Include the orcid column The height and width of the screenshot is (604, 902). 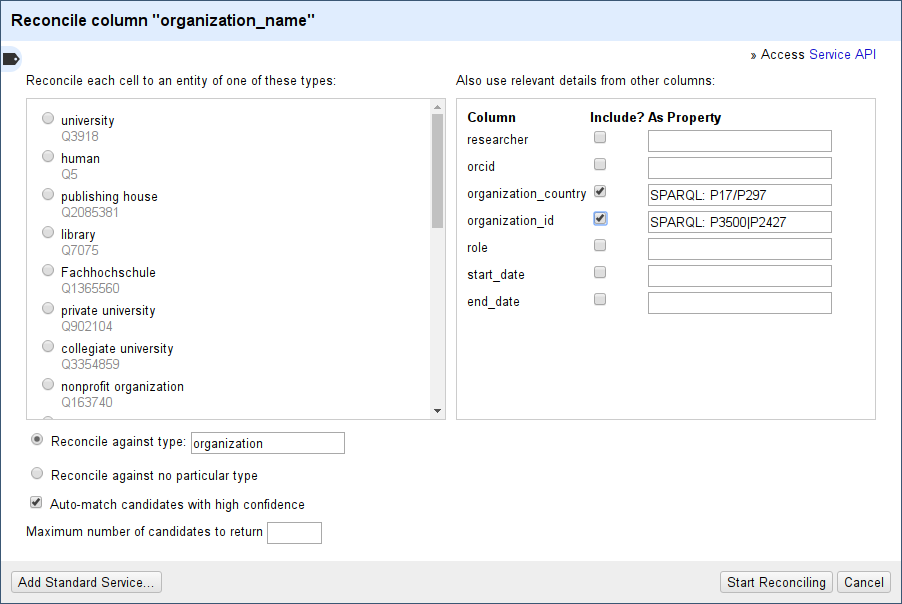[600, 165]
